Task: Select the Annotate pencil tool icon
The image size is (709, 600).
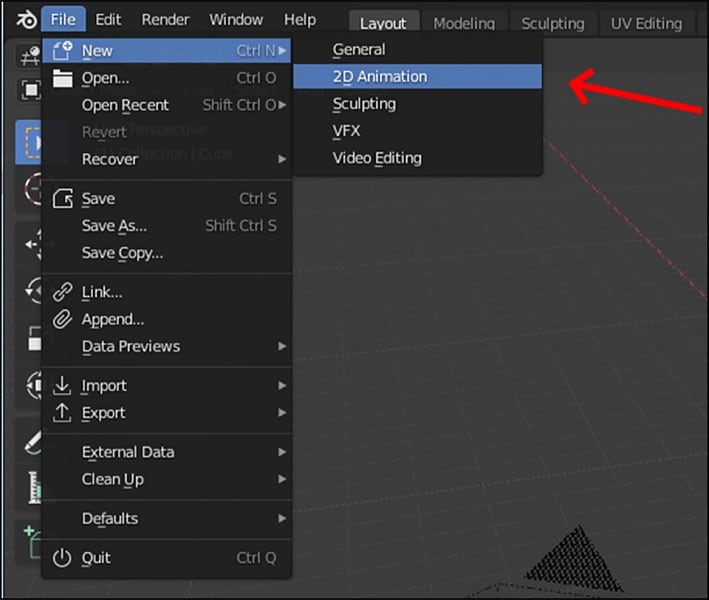Action: [x=33, y=442]
